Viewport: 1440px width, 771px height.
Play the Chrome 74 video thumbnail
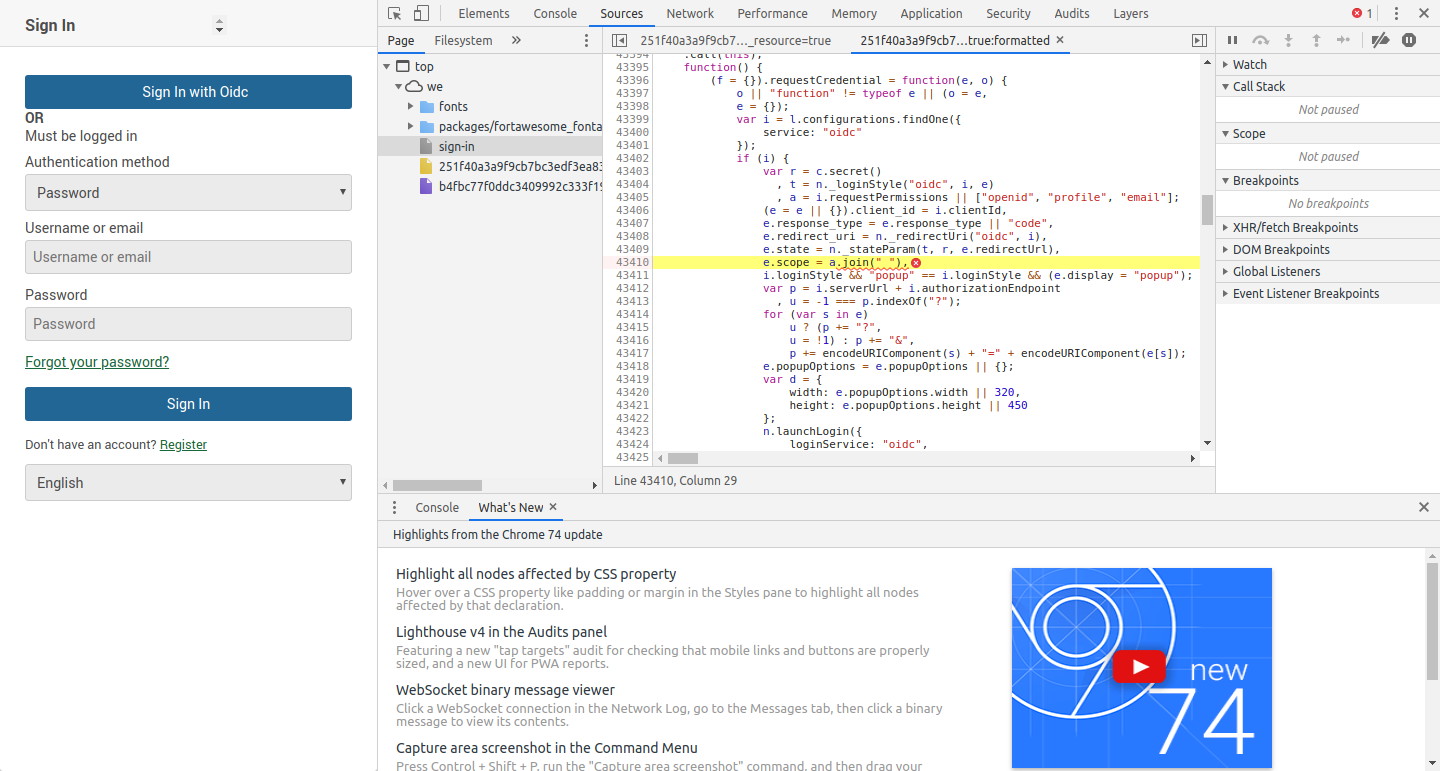coord(1140,666)
